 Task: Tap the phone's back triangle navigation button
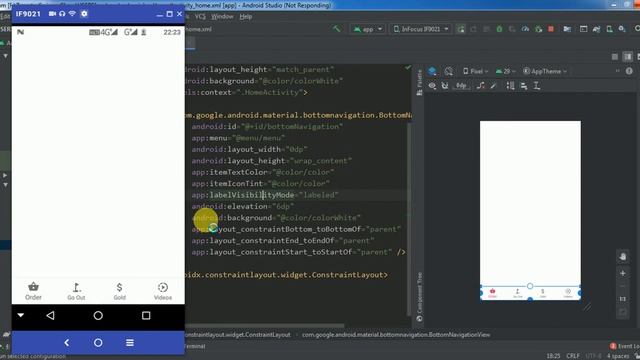(x=50, y=316)
